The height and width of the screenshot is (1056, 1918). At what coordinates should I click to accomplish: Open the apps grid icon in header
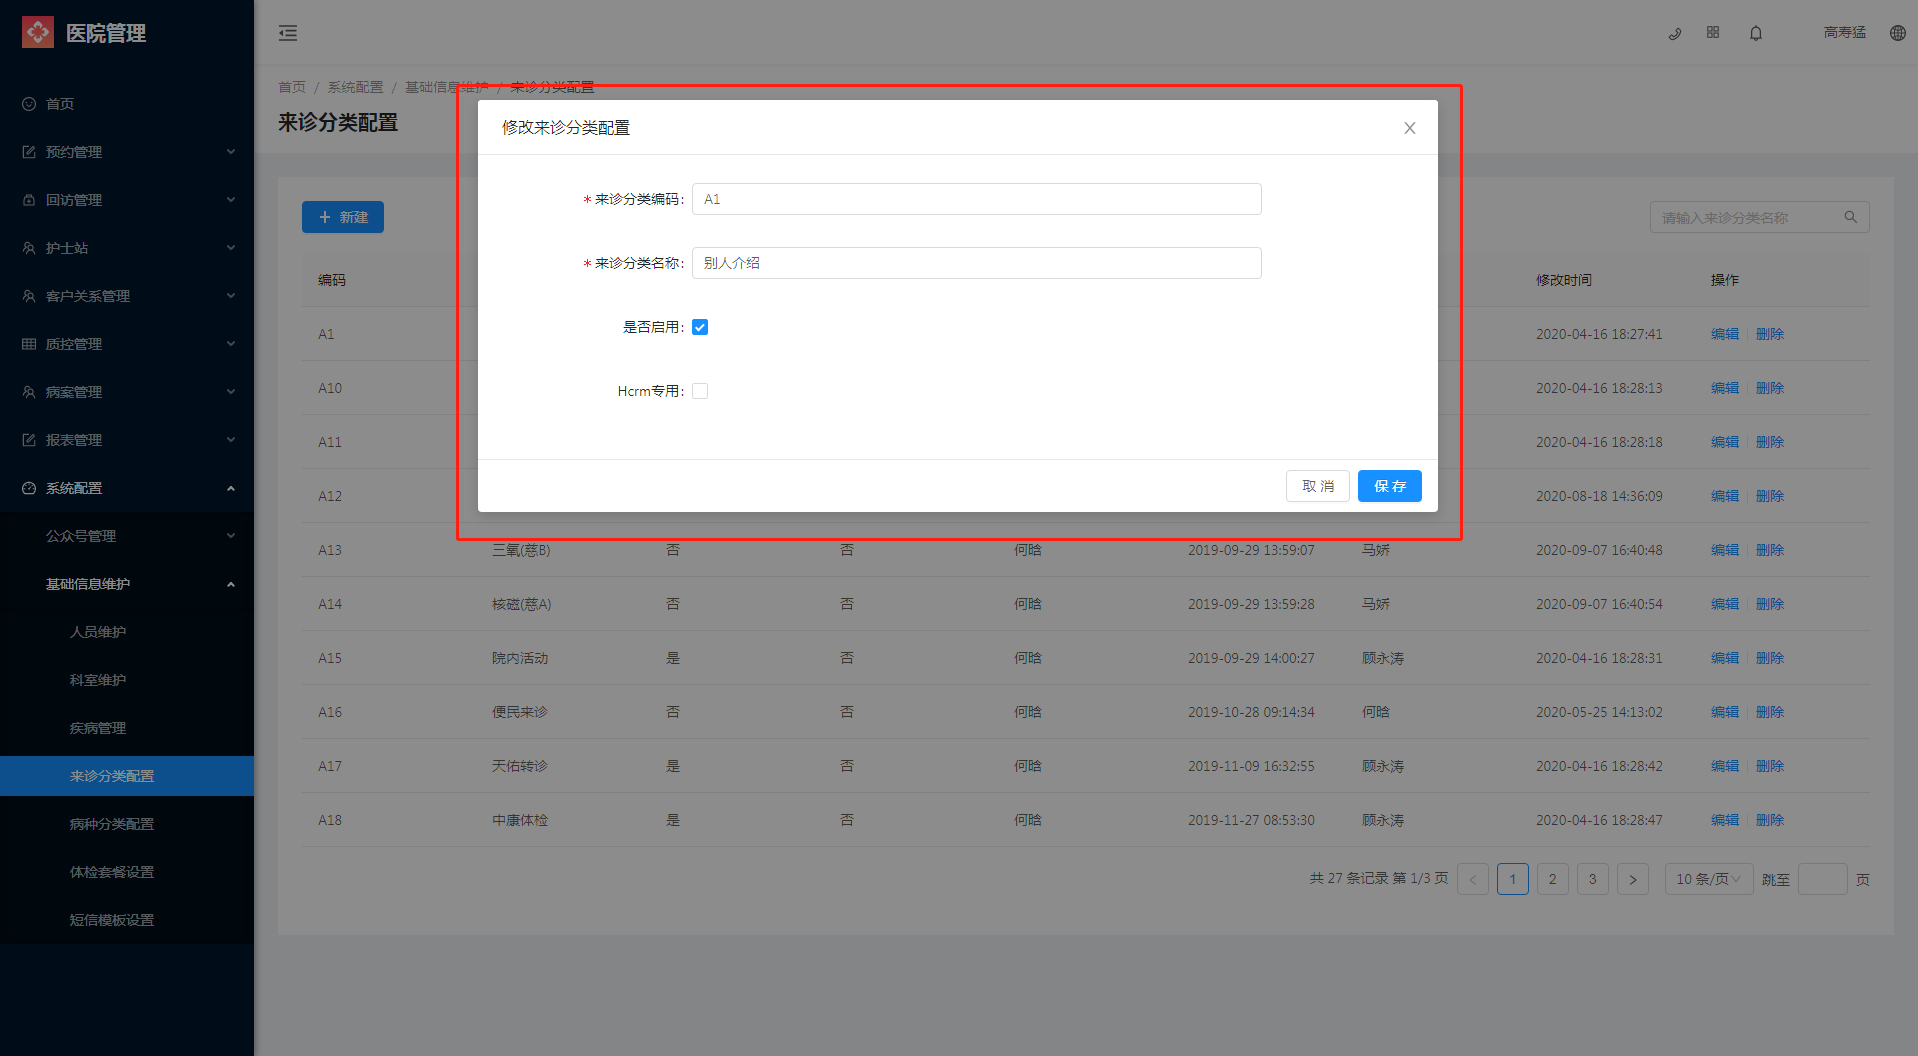tap(1713, 33)
